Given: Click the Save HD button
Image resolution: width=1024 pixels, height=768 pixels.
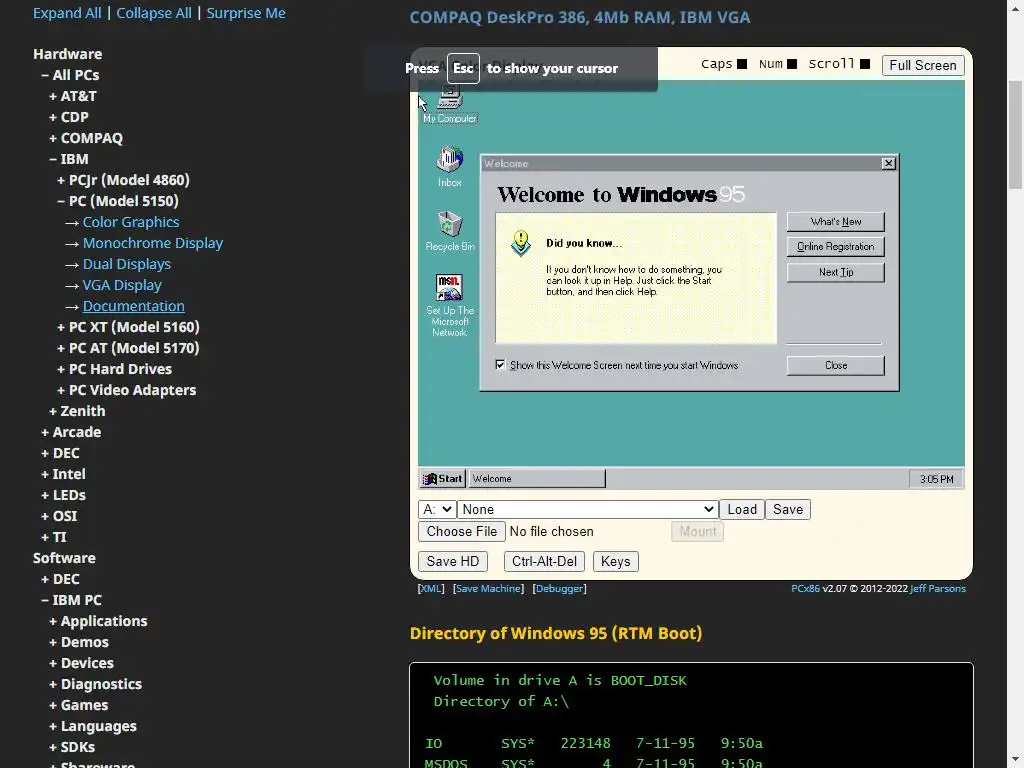Looking at the screenshot, I should (x=453, y=562).
